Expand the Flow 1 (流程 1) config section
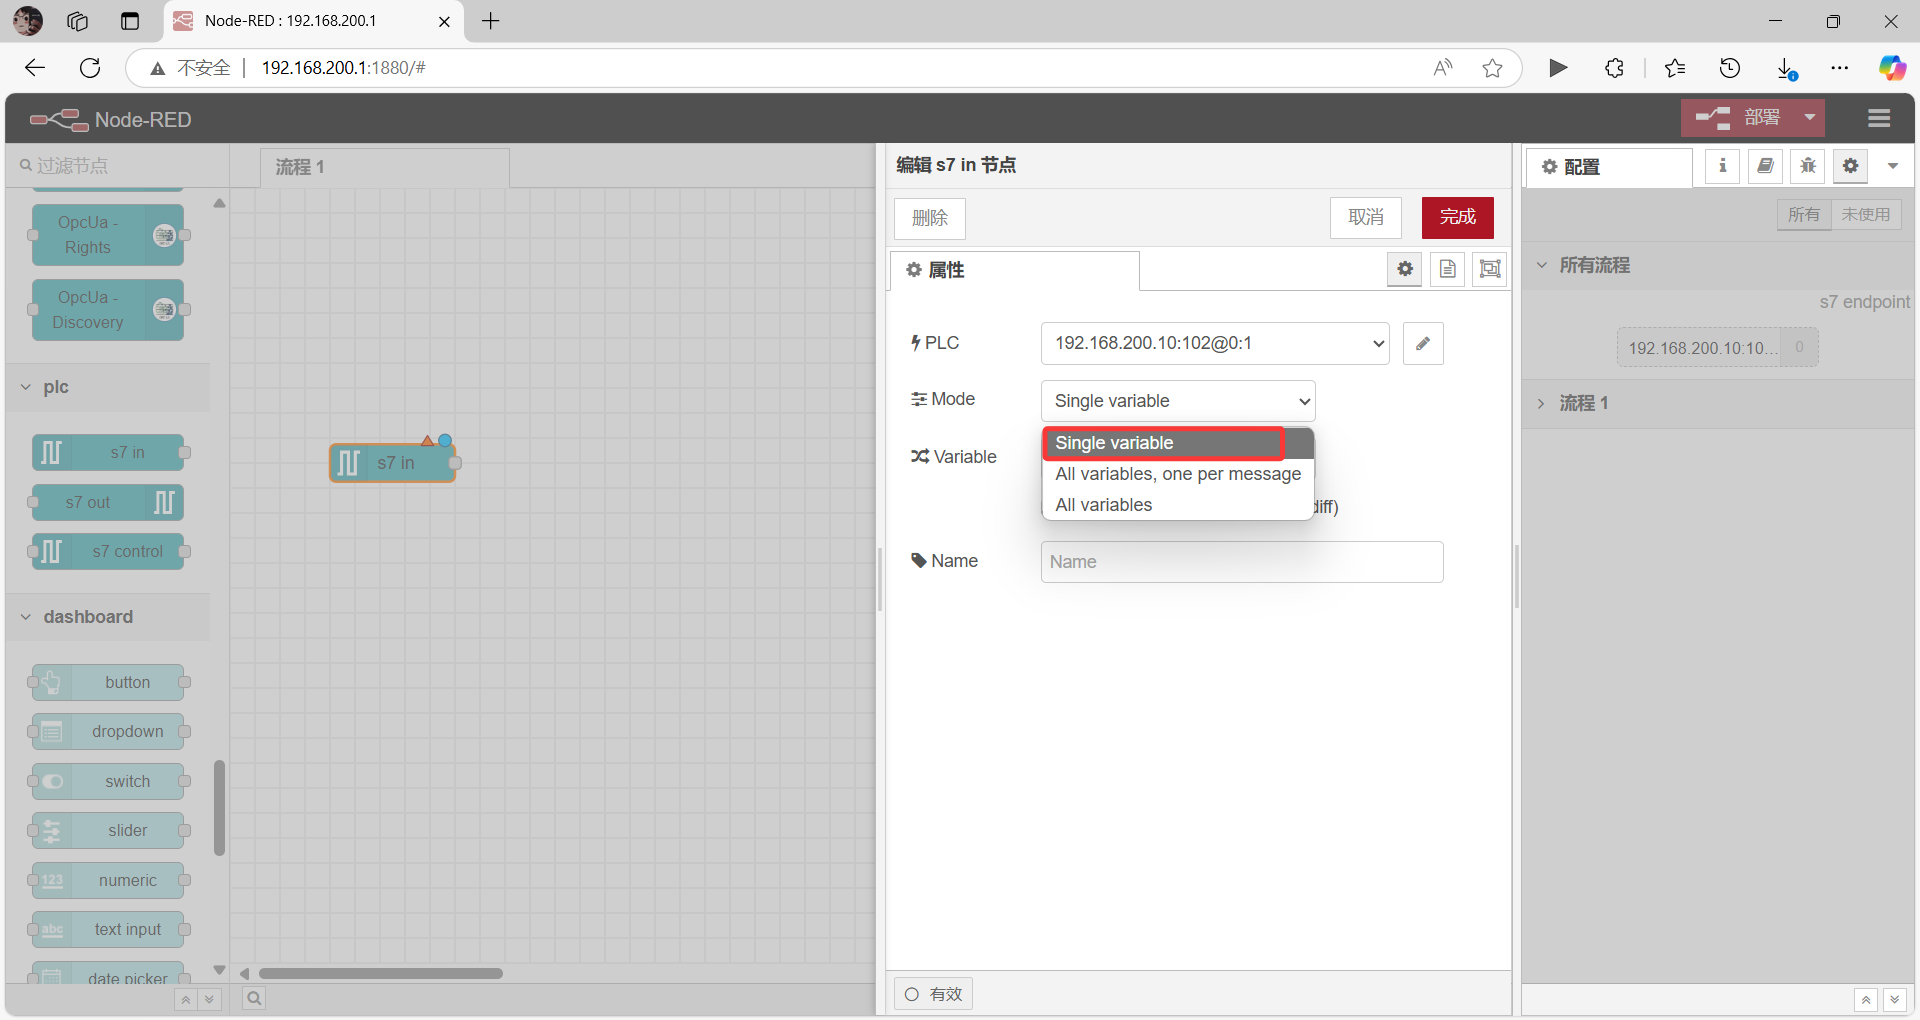Viewport: 1920px width, 1020px height. (x=1718, y=403)
